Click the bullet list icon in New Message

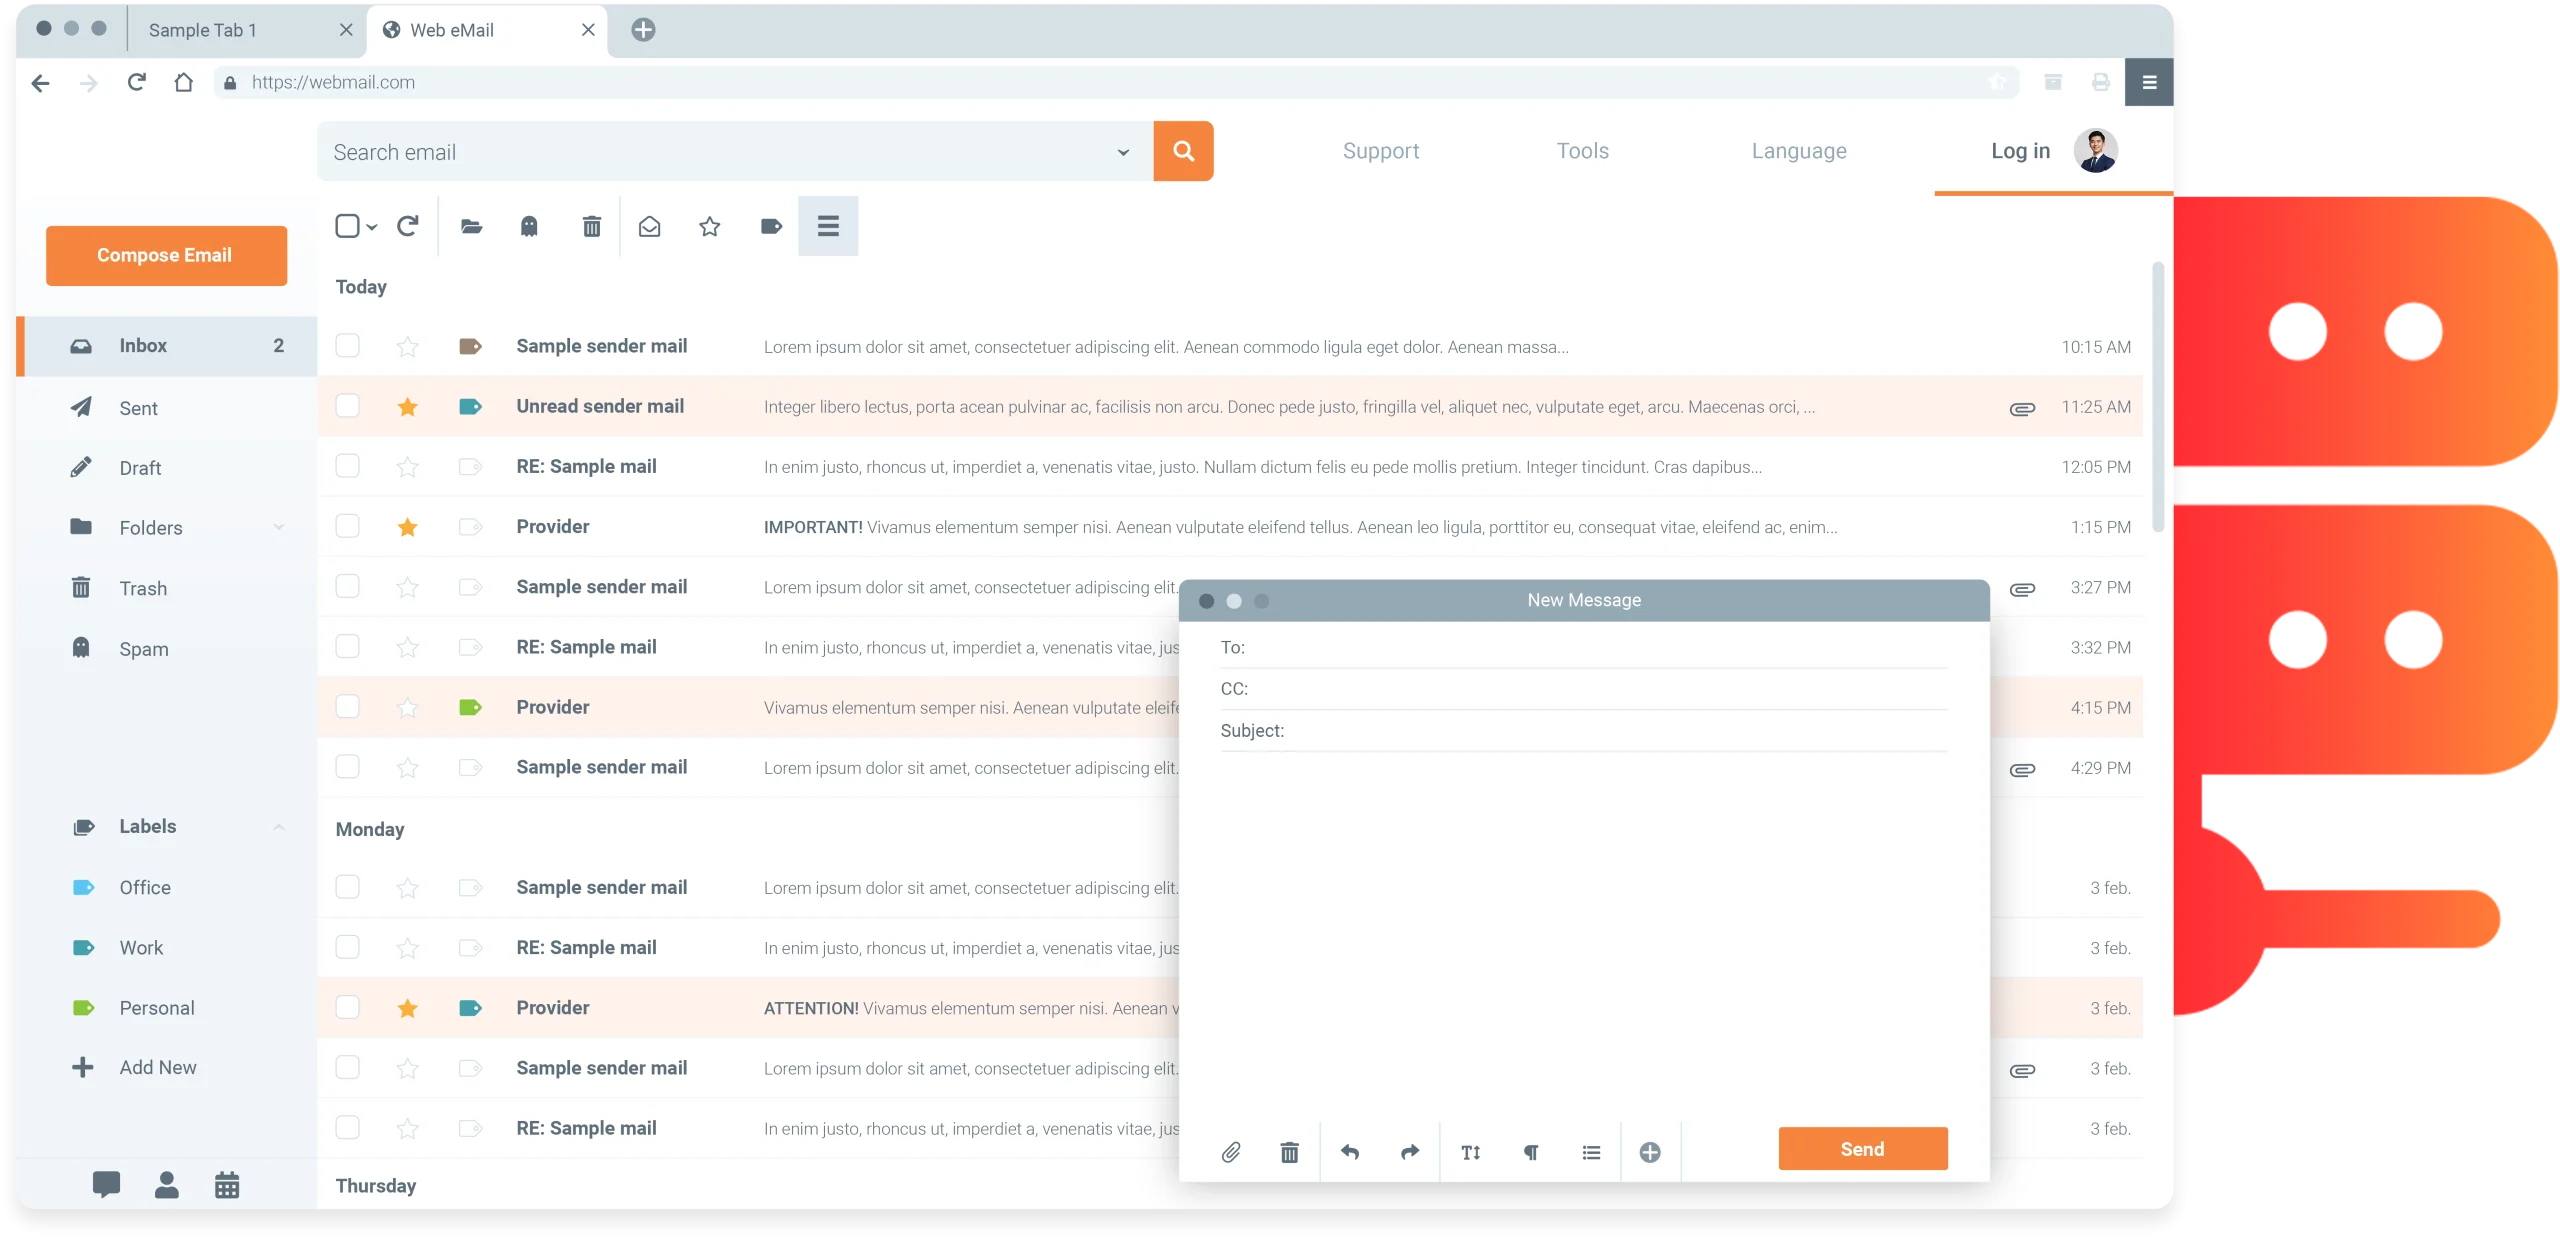pyautogui.click(x=1591, y=1152)
